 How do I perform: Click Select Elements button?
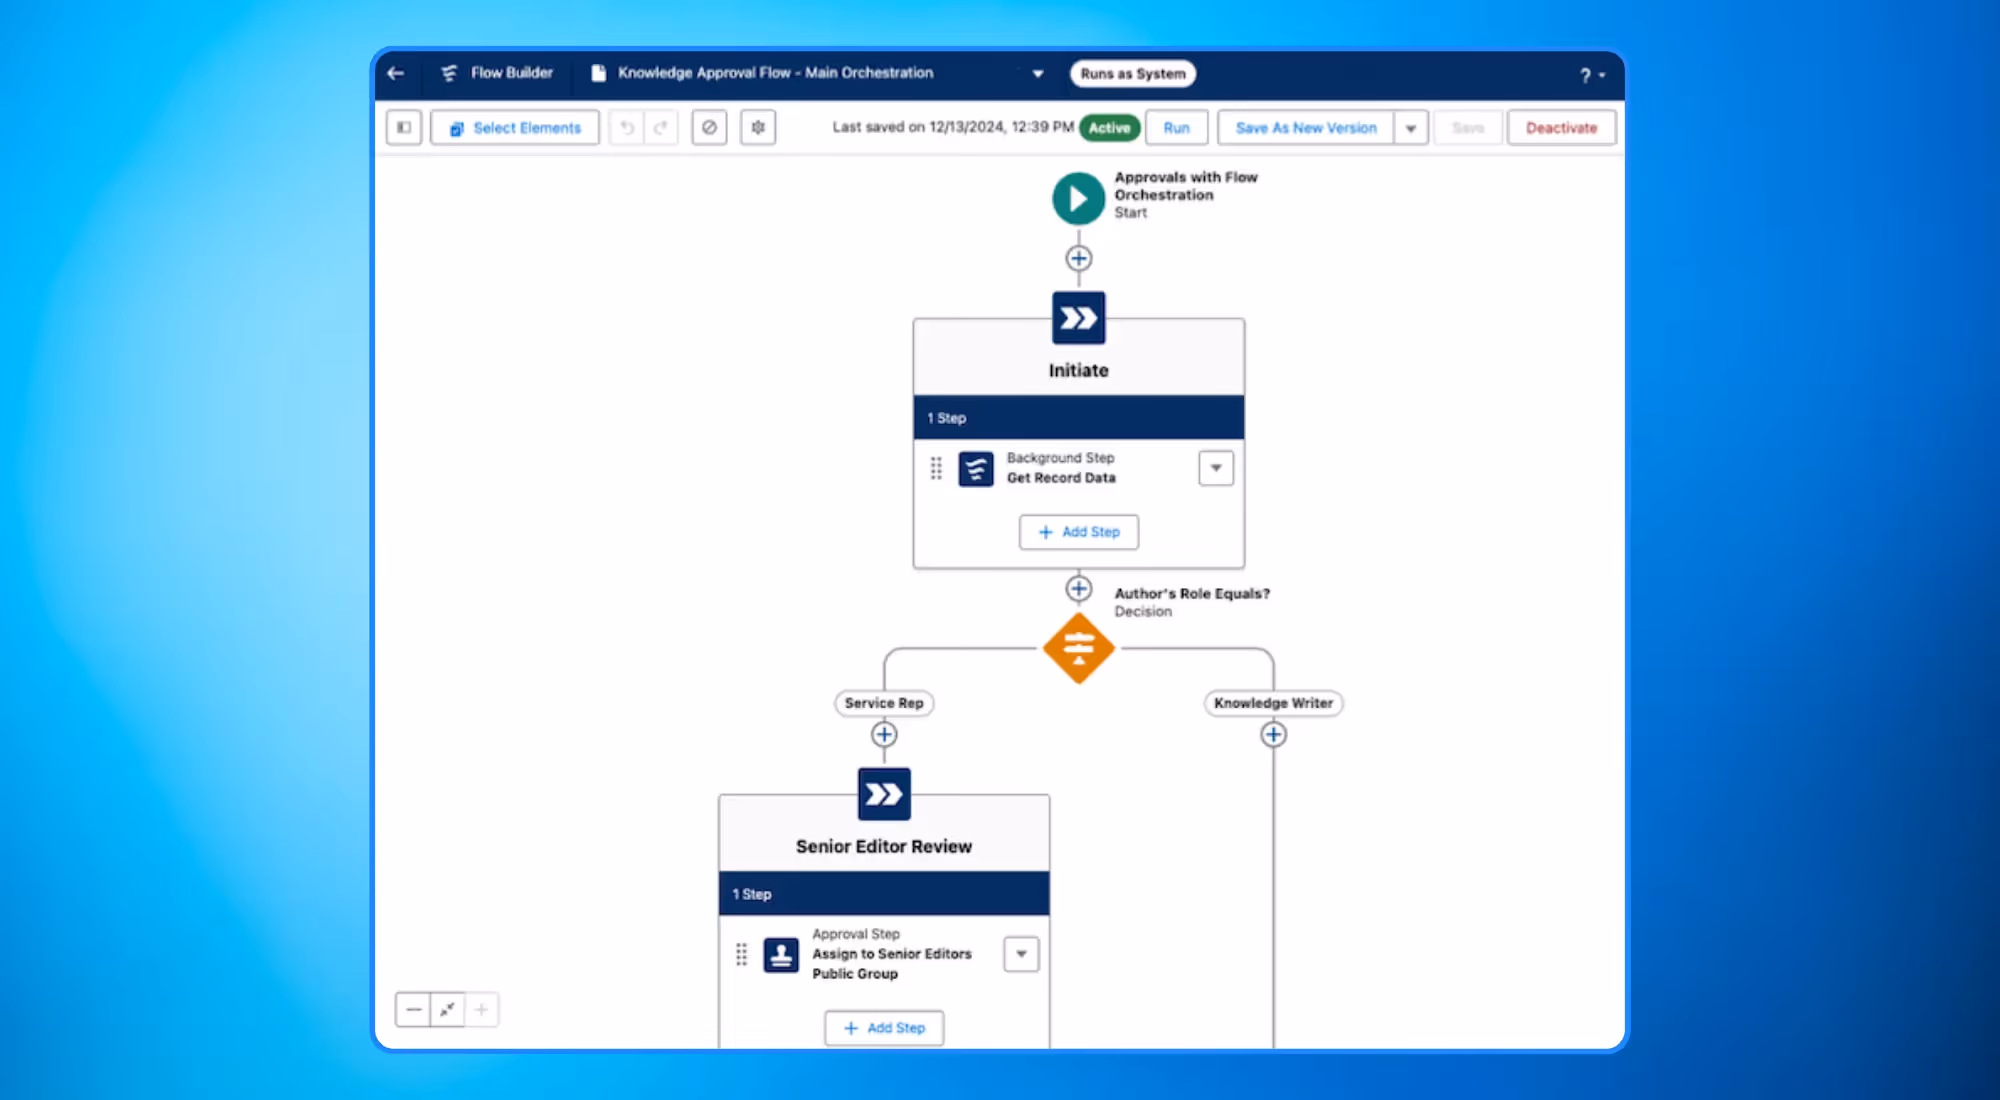[x=515, y=128]
